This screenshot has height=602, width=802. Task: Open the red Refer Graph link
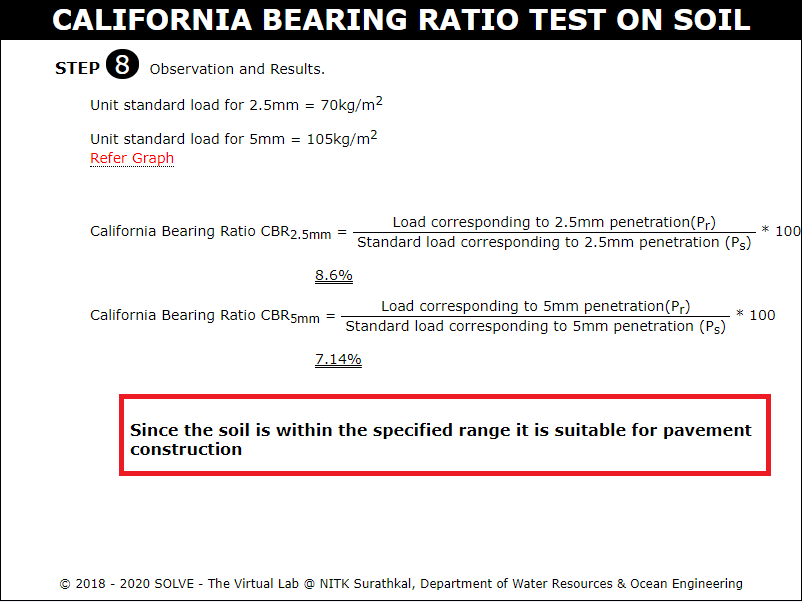pos(132,159)
